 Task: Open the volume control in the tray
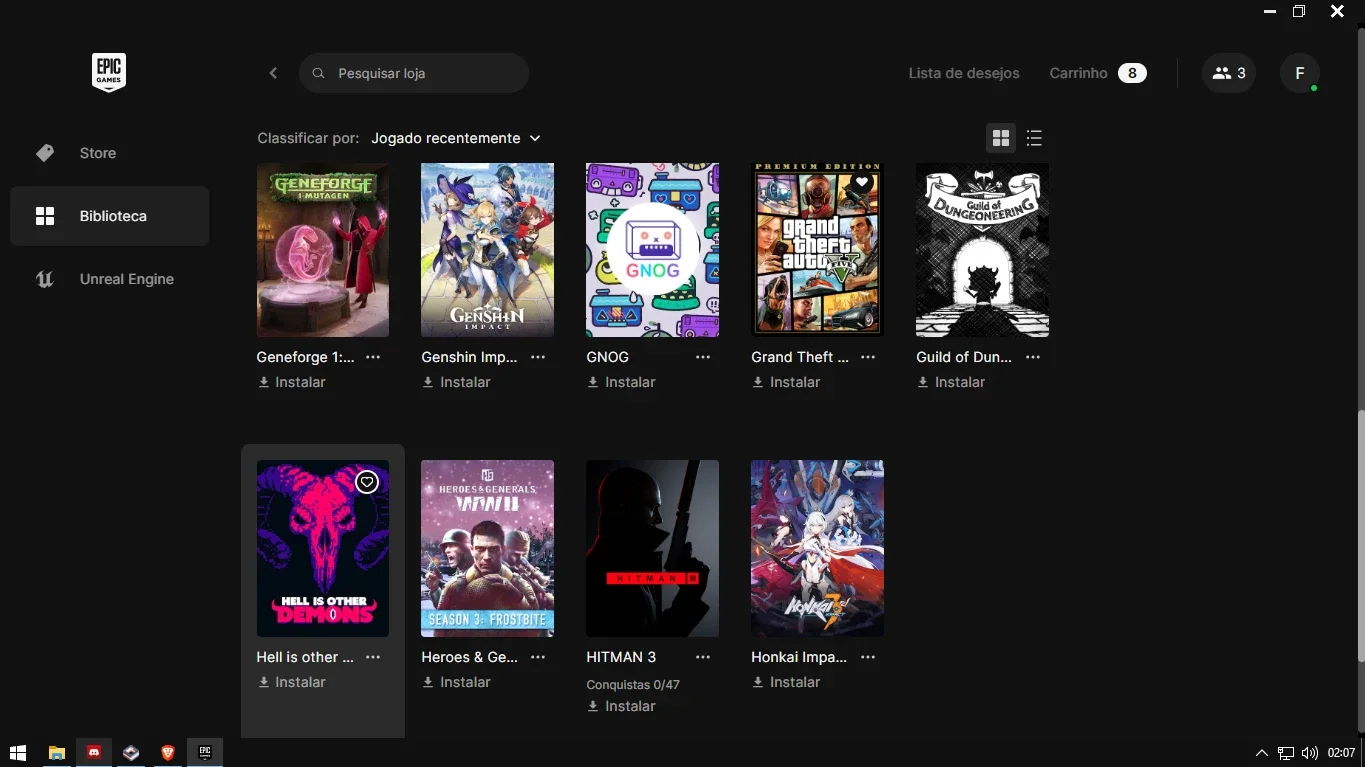point(1310,753)
